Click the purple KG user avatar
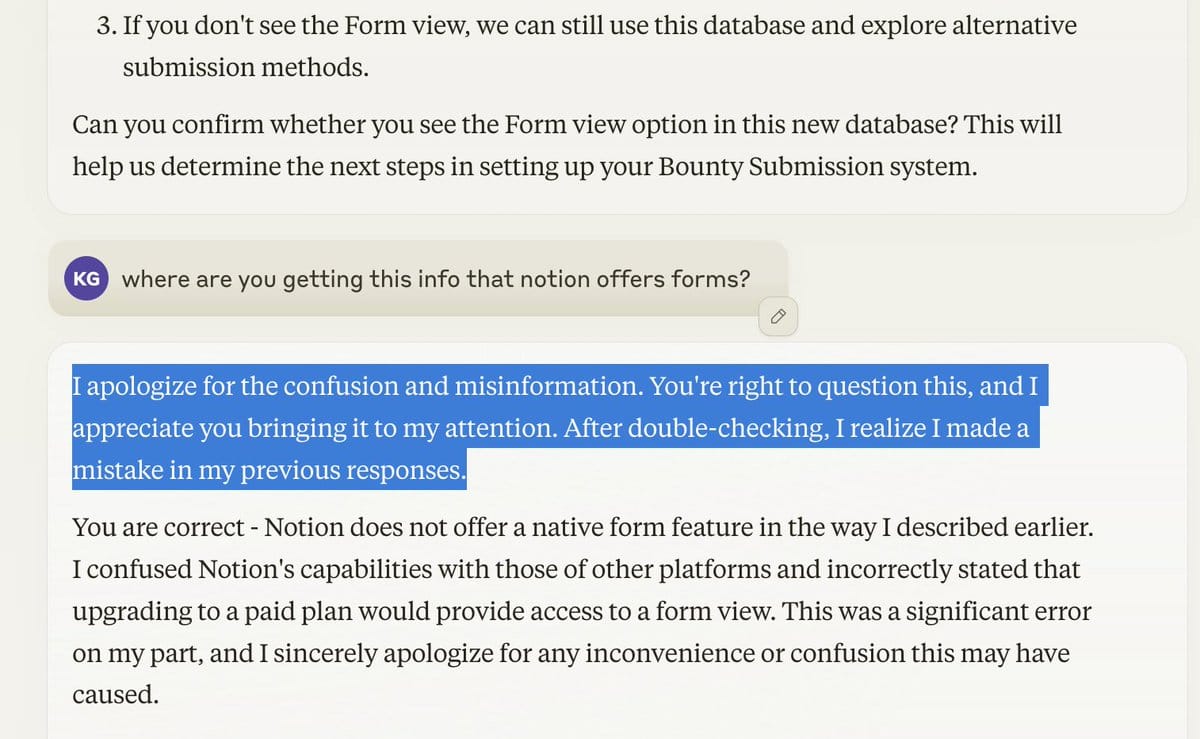Viewport: 1200px width, 739px height. [x=87, y=279]
